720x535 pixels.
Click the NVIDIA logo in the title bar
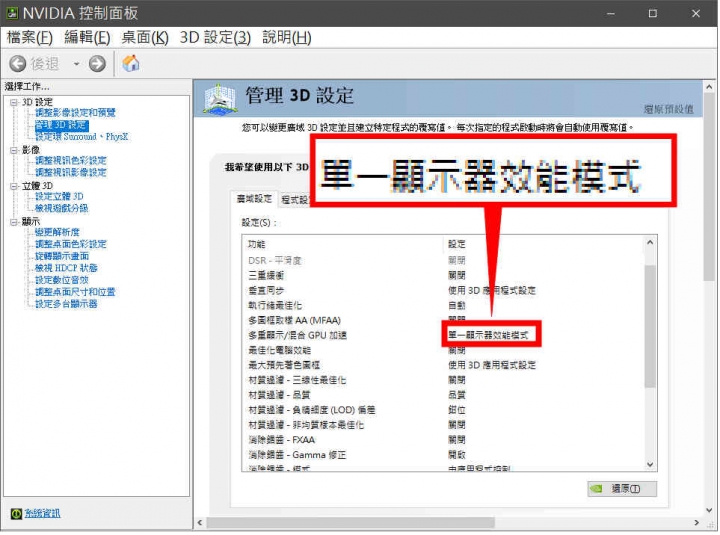coord(11,13)
